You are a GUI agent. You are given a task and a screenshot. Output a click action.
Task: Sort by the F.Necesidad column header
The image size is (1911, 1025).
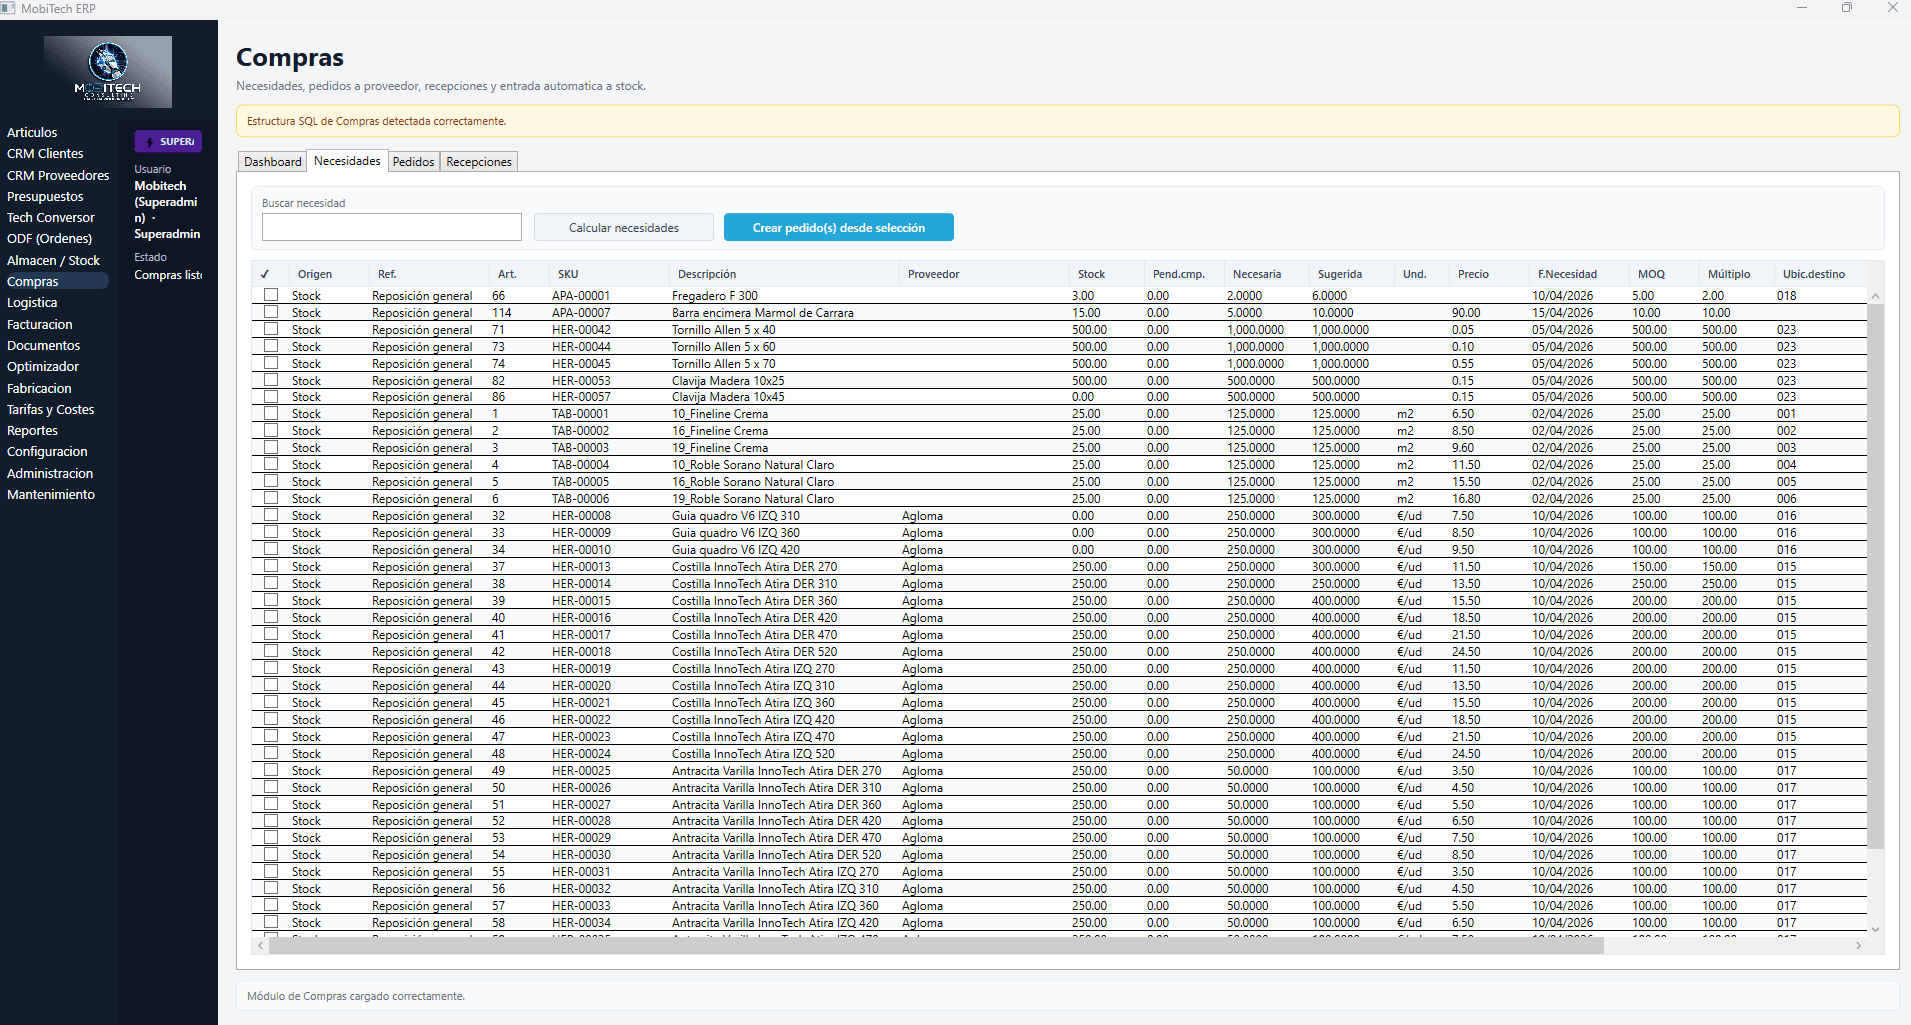[x=1567, y=274]
